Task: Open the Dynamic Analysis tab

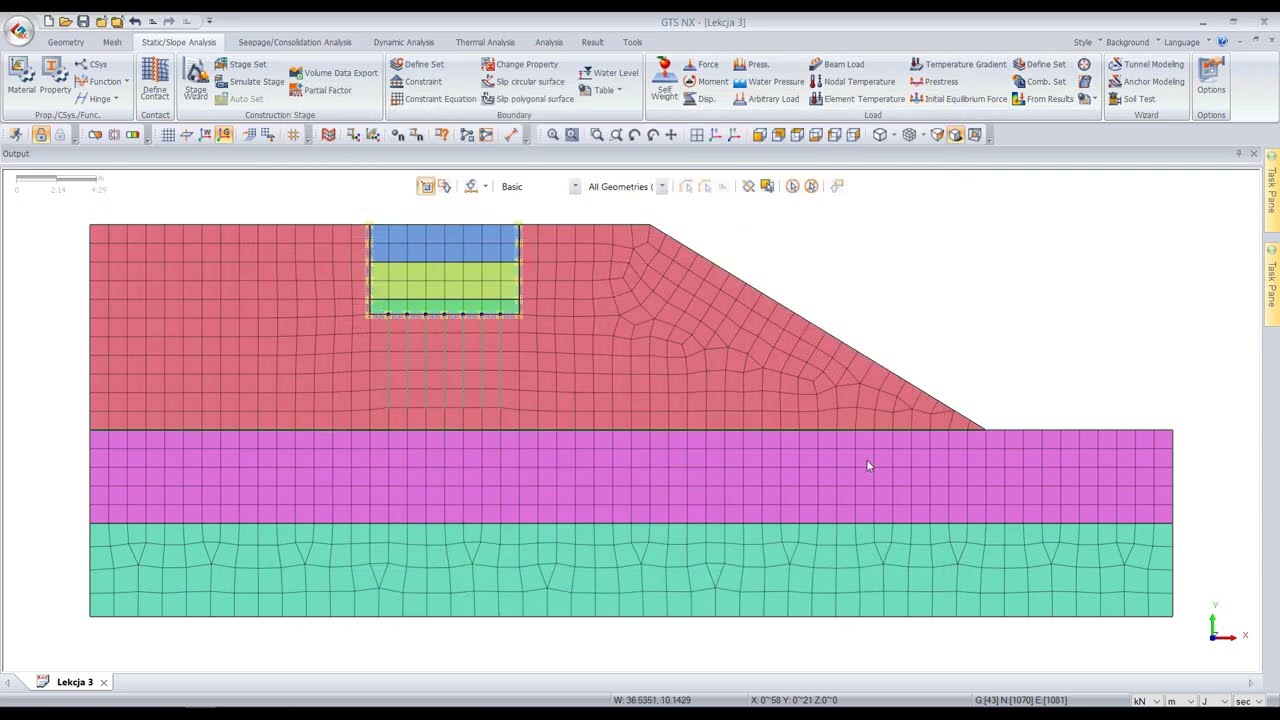Action: [404, 43]
